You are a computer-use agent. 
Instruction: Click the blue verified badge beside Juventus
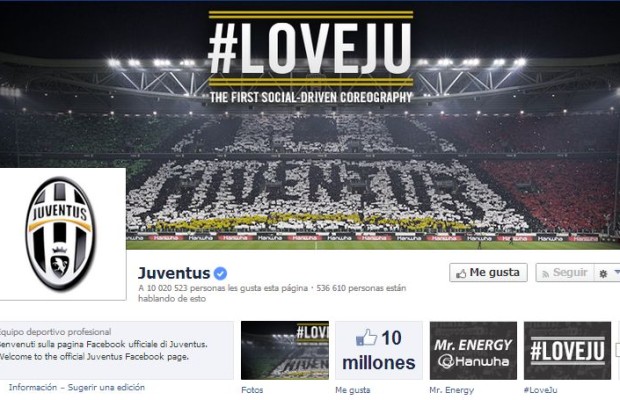(x=220, y=273)
